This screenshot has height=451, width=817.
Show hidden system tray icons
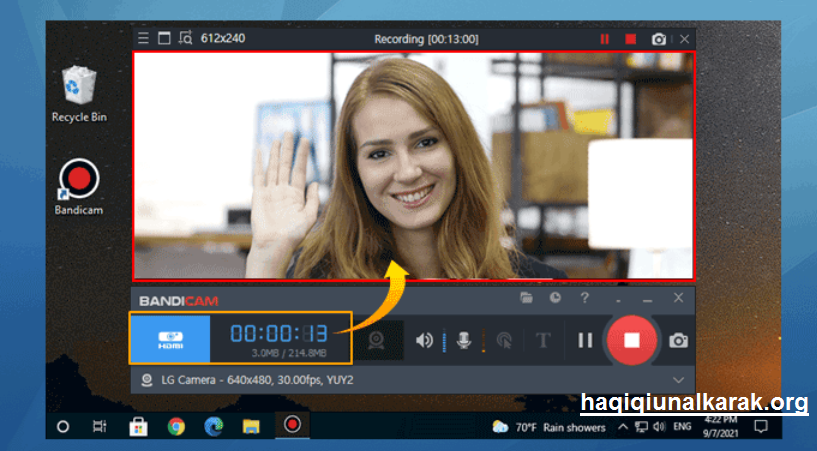tap(623, 427)
